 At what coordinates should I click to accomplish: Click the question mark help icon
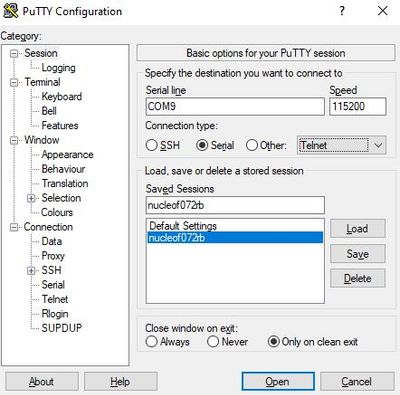tap(342, 11)
